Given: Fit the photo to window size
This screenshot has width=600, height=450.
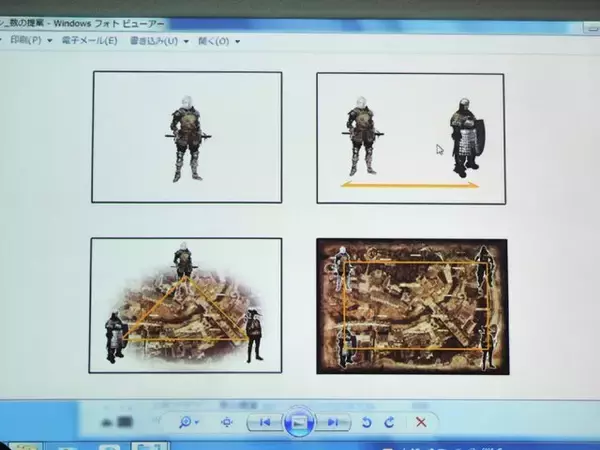Looking at the screenshot, I should click(x=226, y=422).
